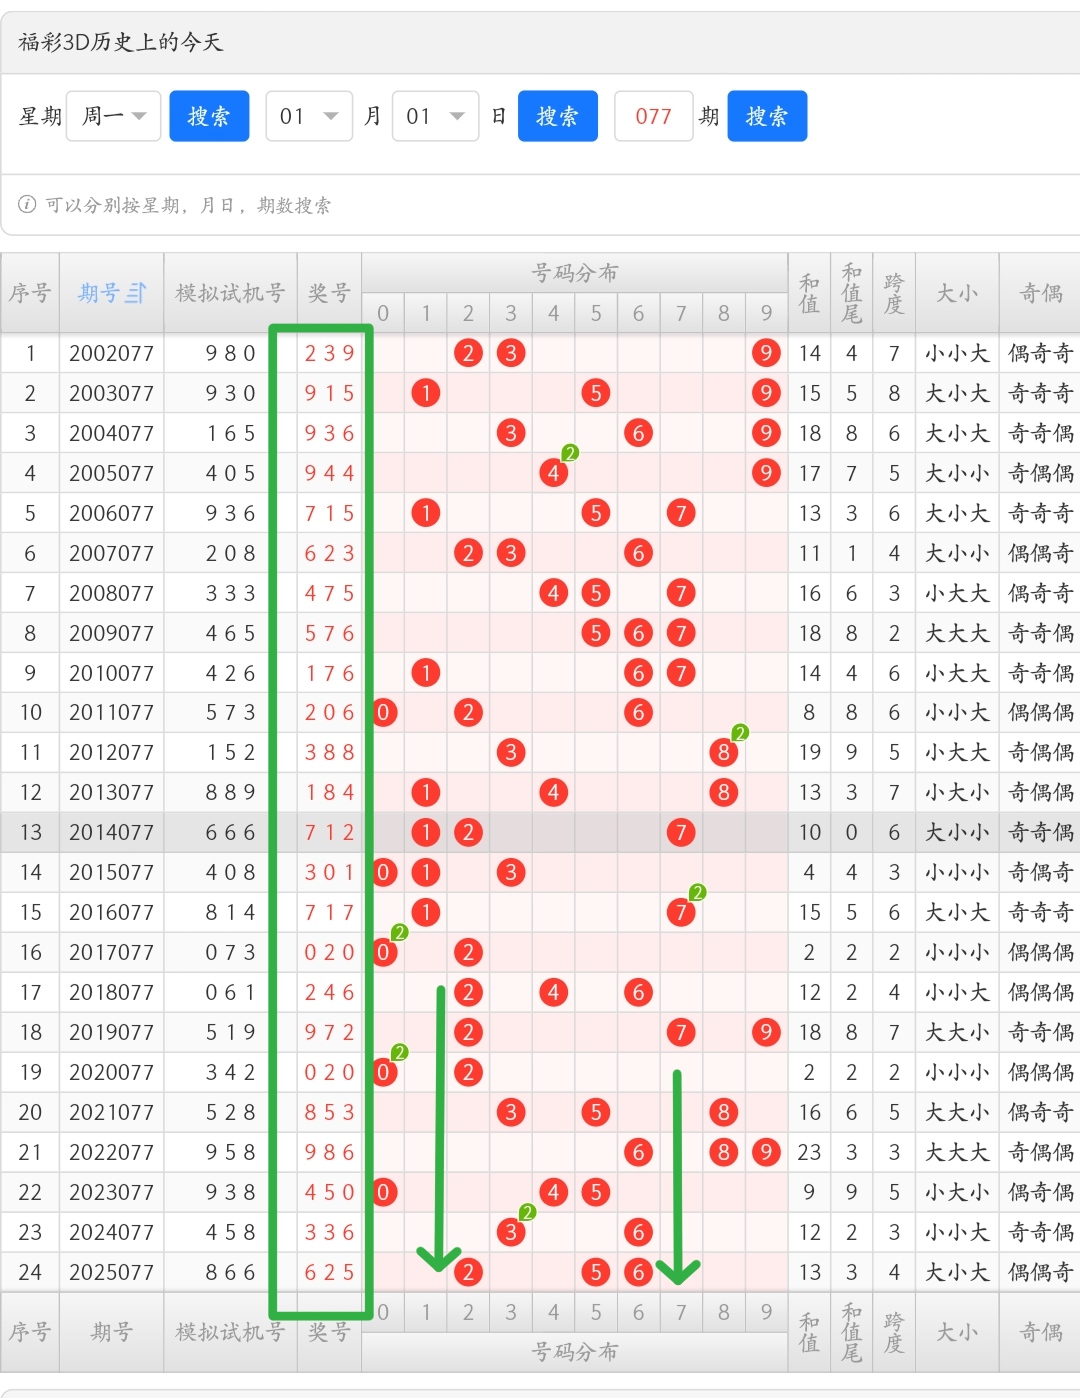Viewport: 1080px width, 1398px height.
Task: Click winning number 9 8 6
Action: (x=329, y=1152)
